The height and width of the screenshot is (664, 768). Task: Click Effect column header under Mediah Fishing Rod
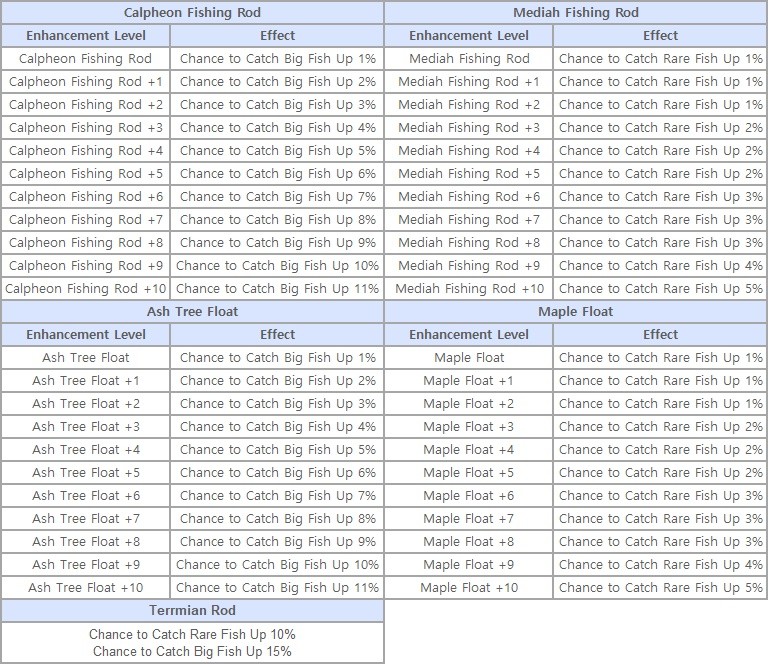click(660, 36)
